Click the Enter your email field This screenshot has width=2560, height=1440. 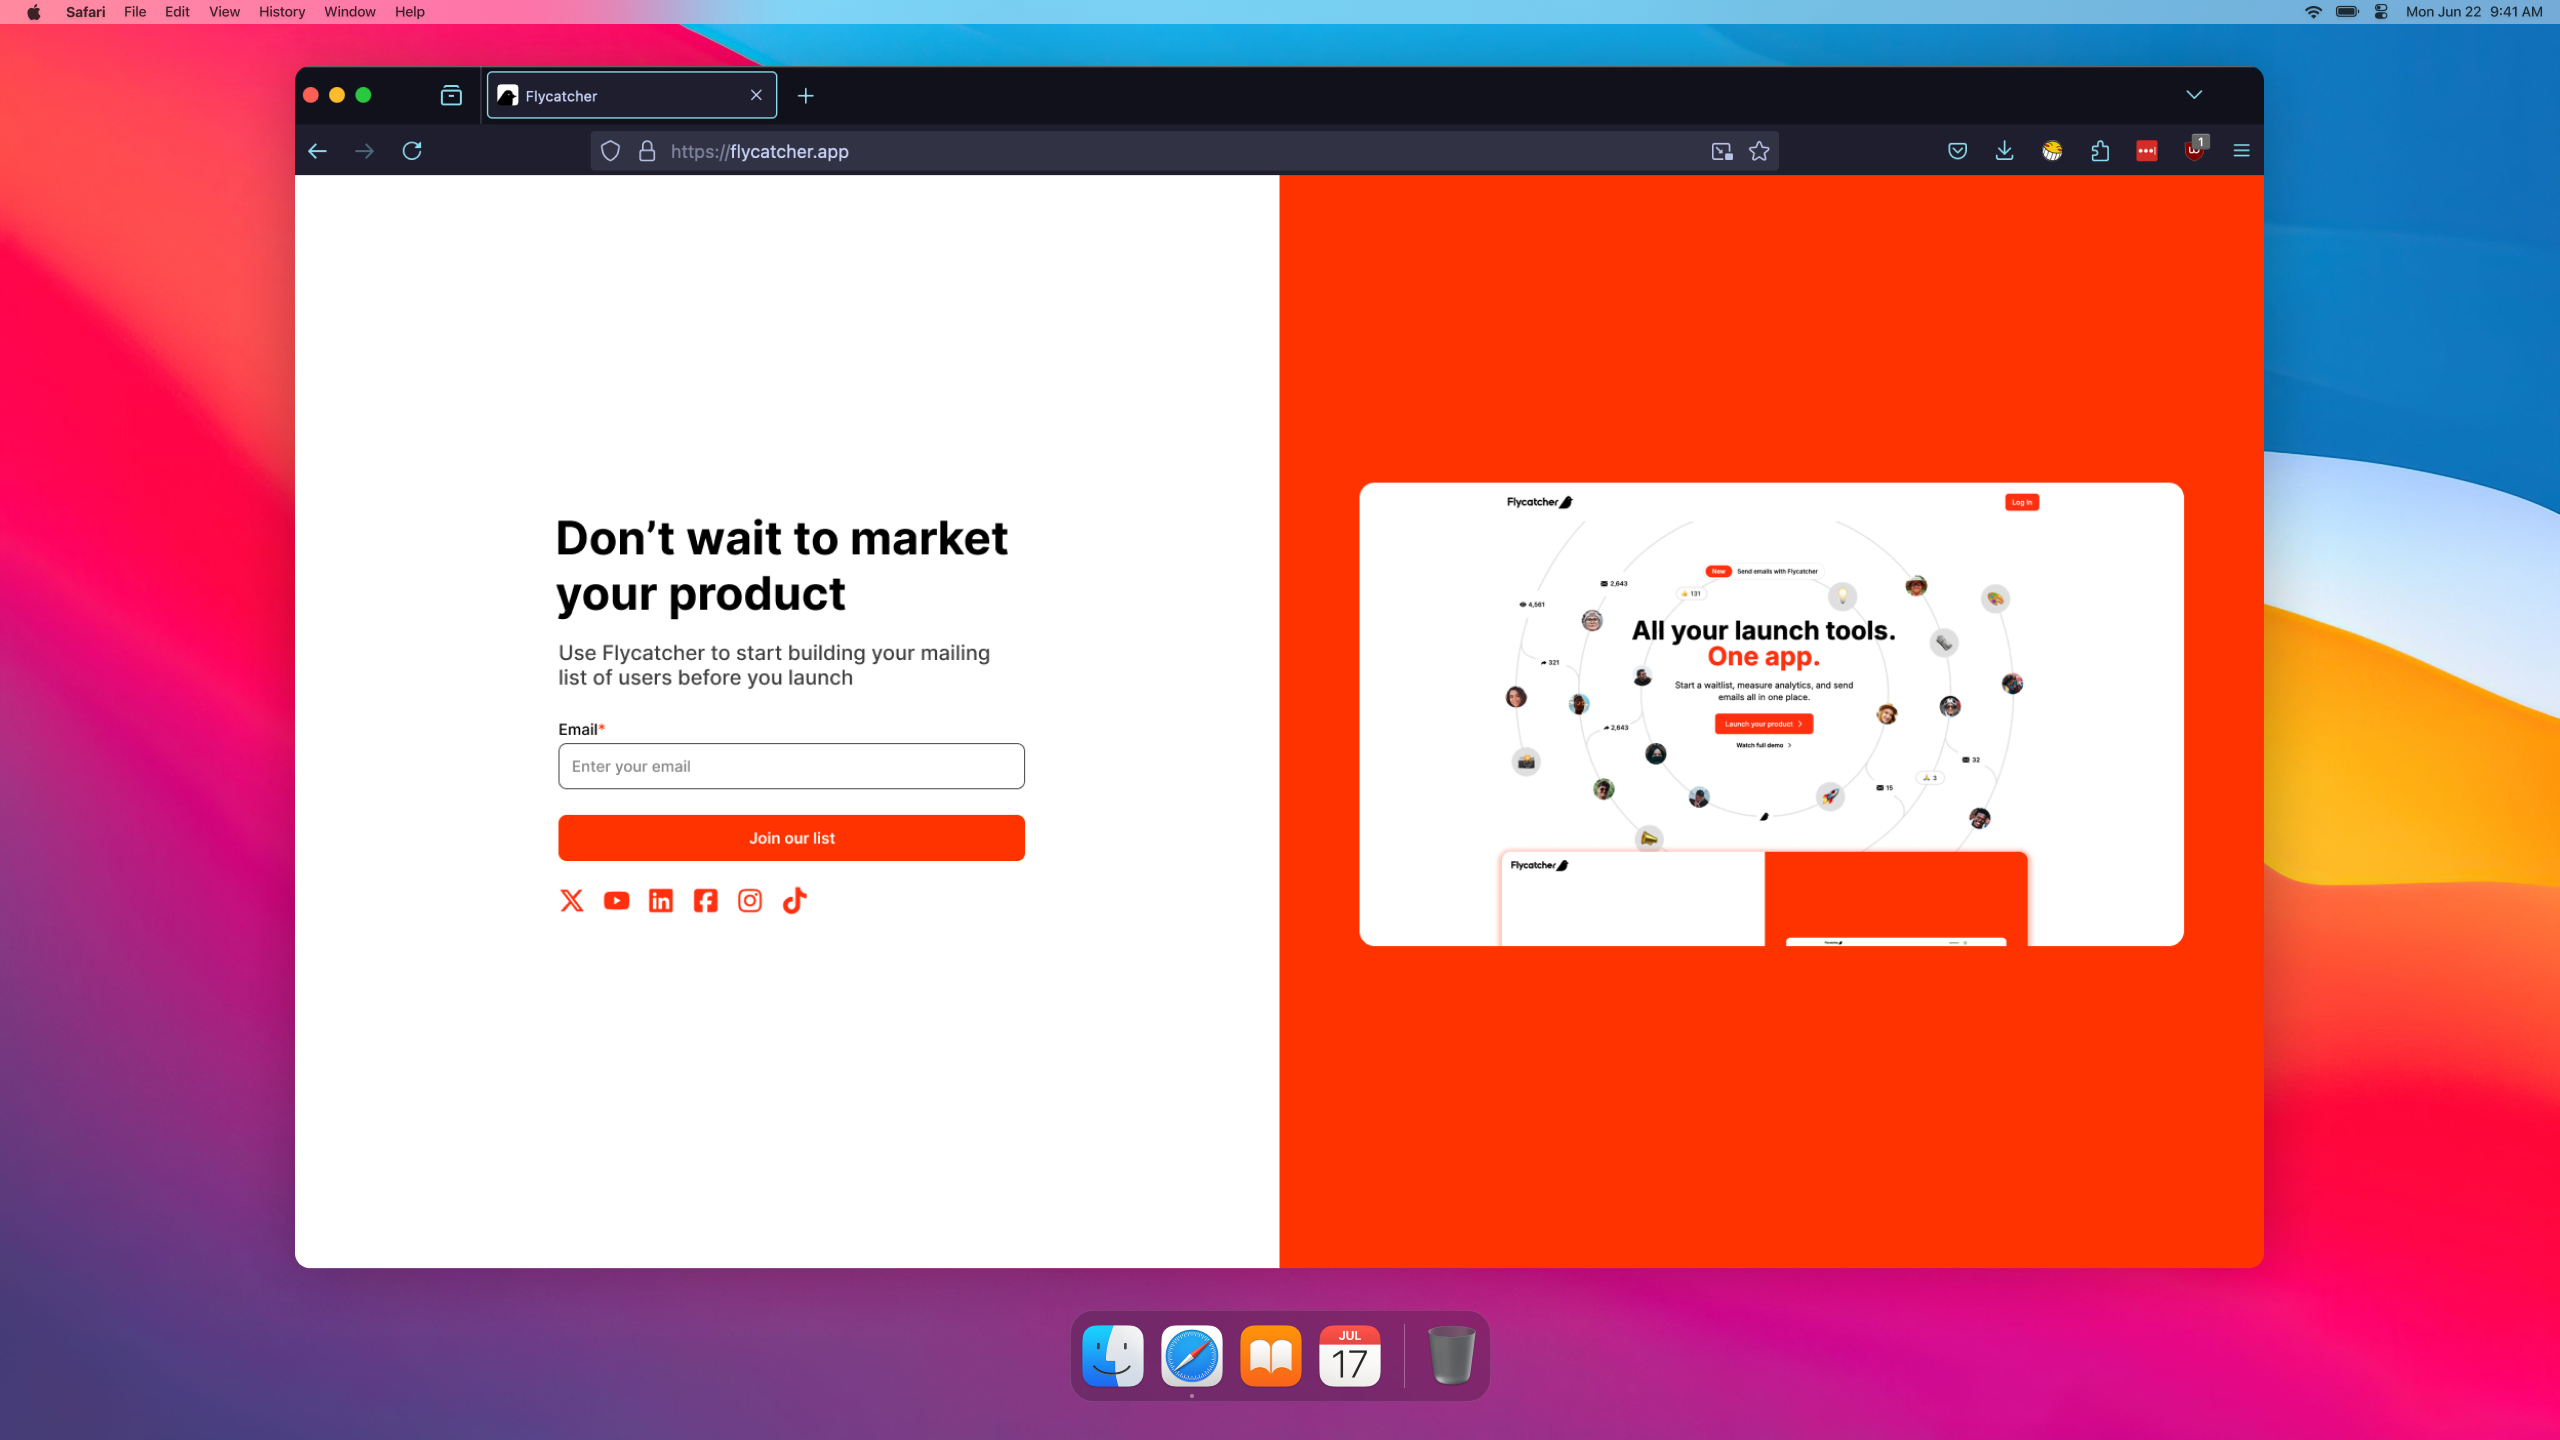click(791, 766)
